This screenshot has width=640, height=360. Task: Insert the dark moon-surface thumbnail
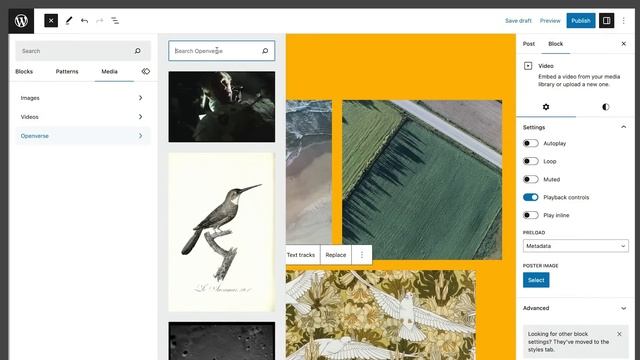point(222,341)
